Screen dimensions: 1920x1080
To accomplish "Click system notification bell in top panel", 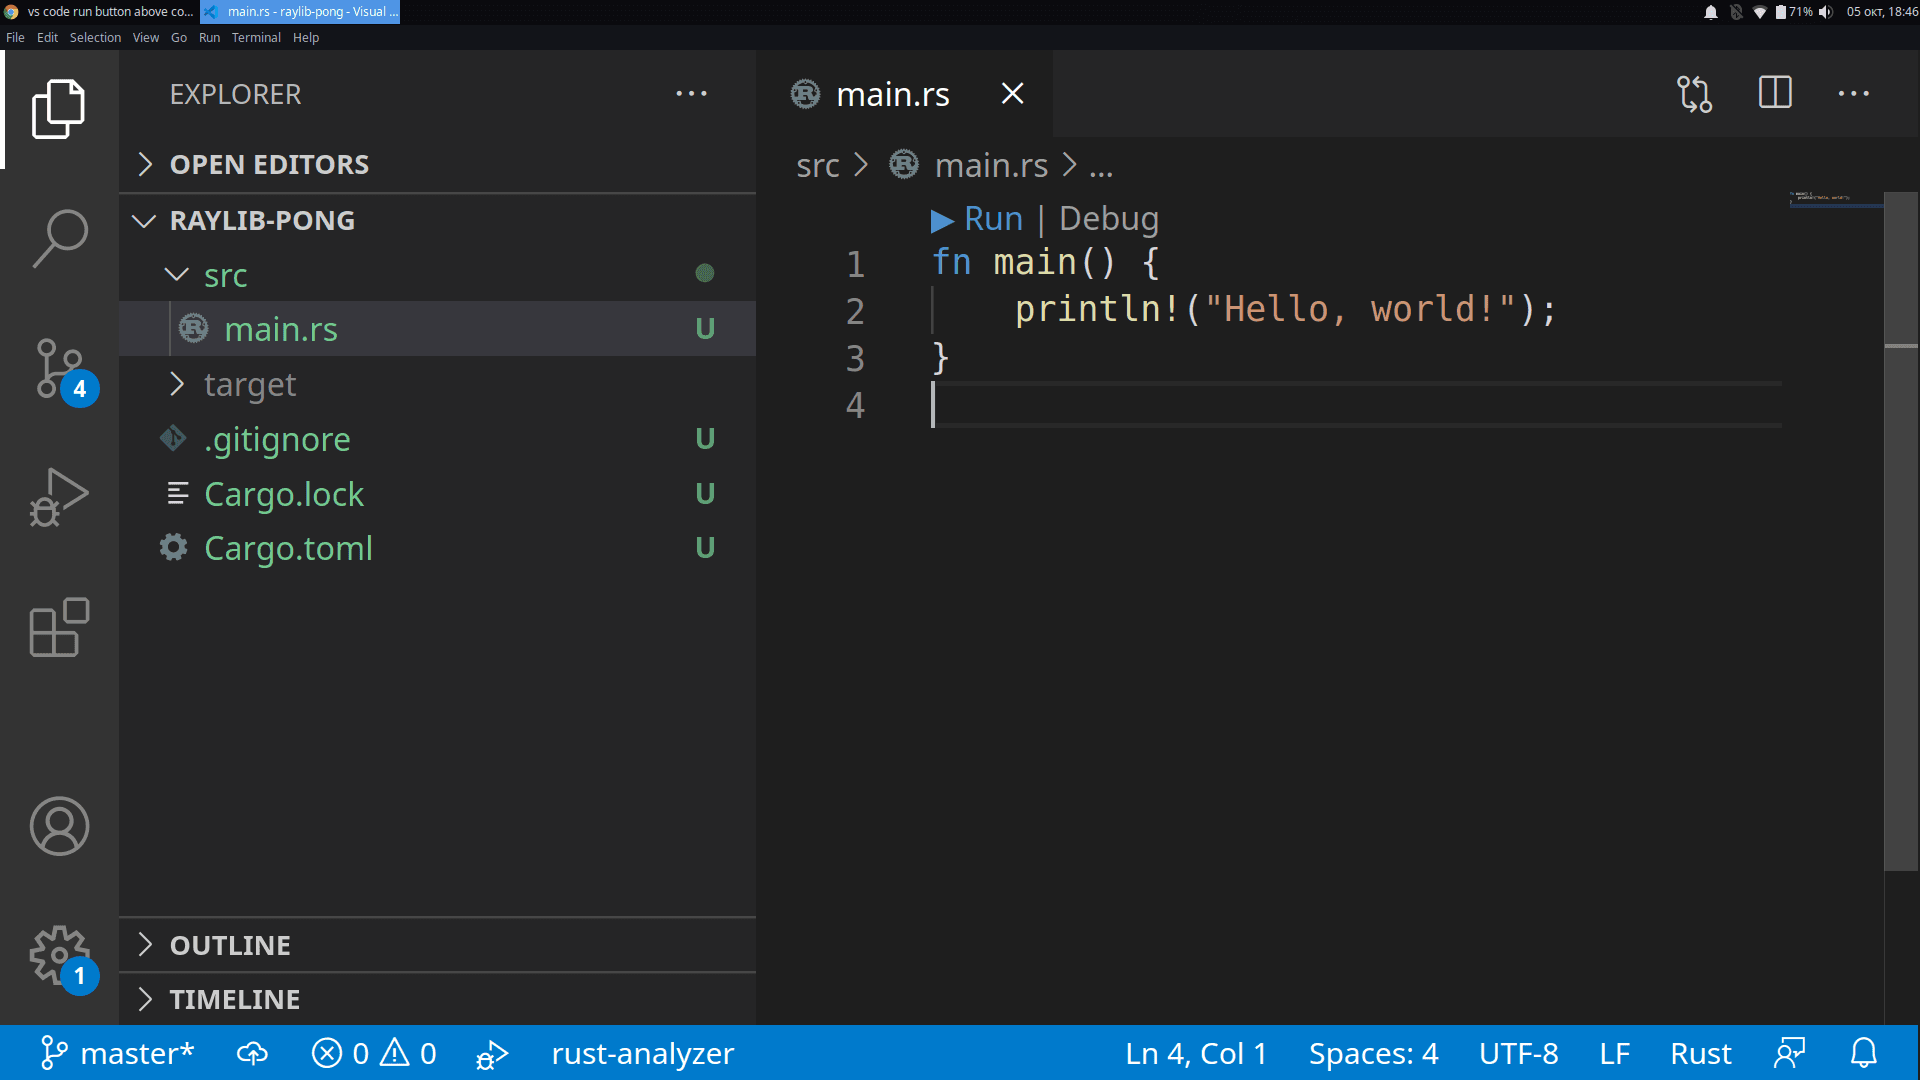I will tap(1711, 12).
